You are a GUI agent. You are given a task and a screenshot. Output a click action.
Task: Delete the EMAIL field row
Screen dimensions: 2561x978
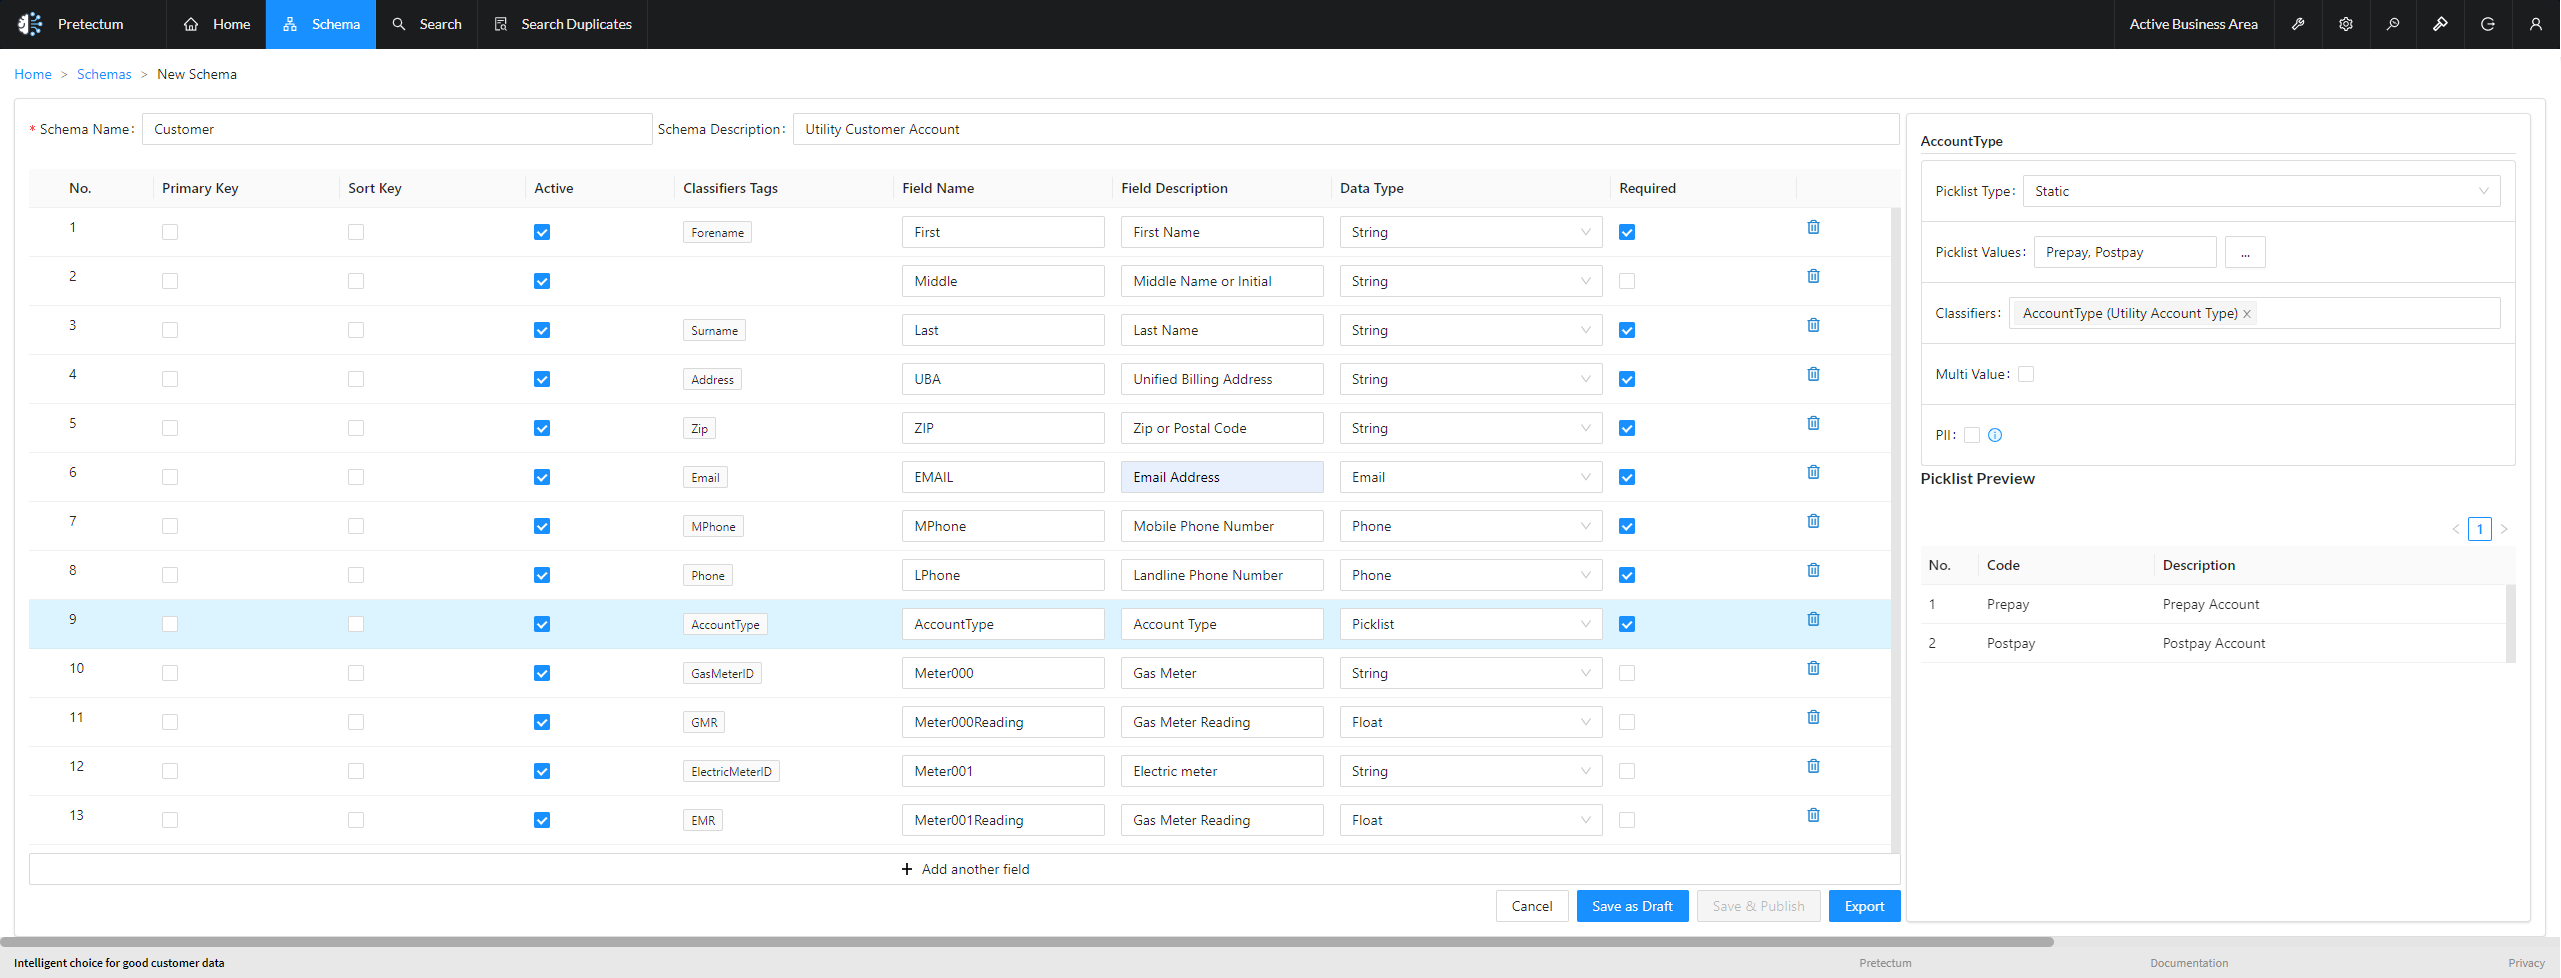pyautogui.click(x=1813, y=472)
